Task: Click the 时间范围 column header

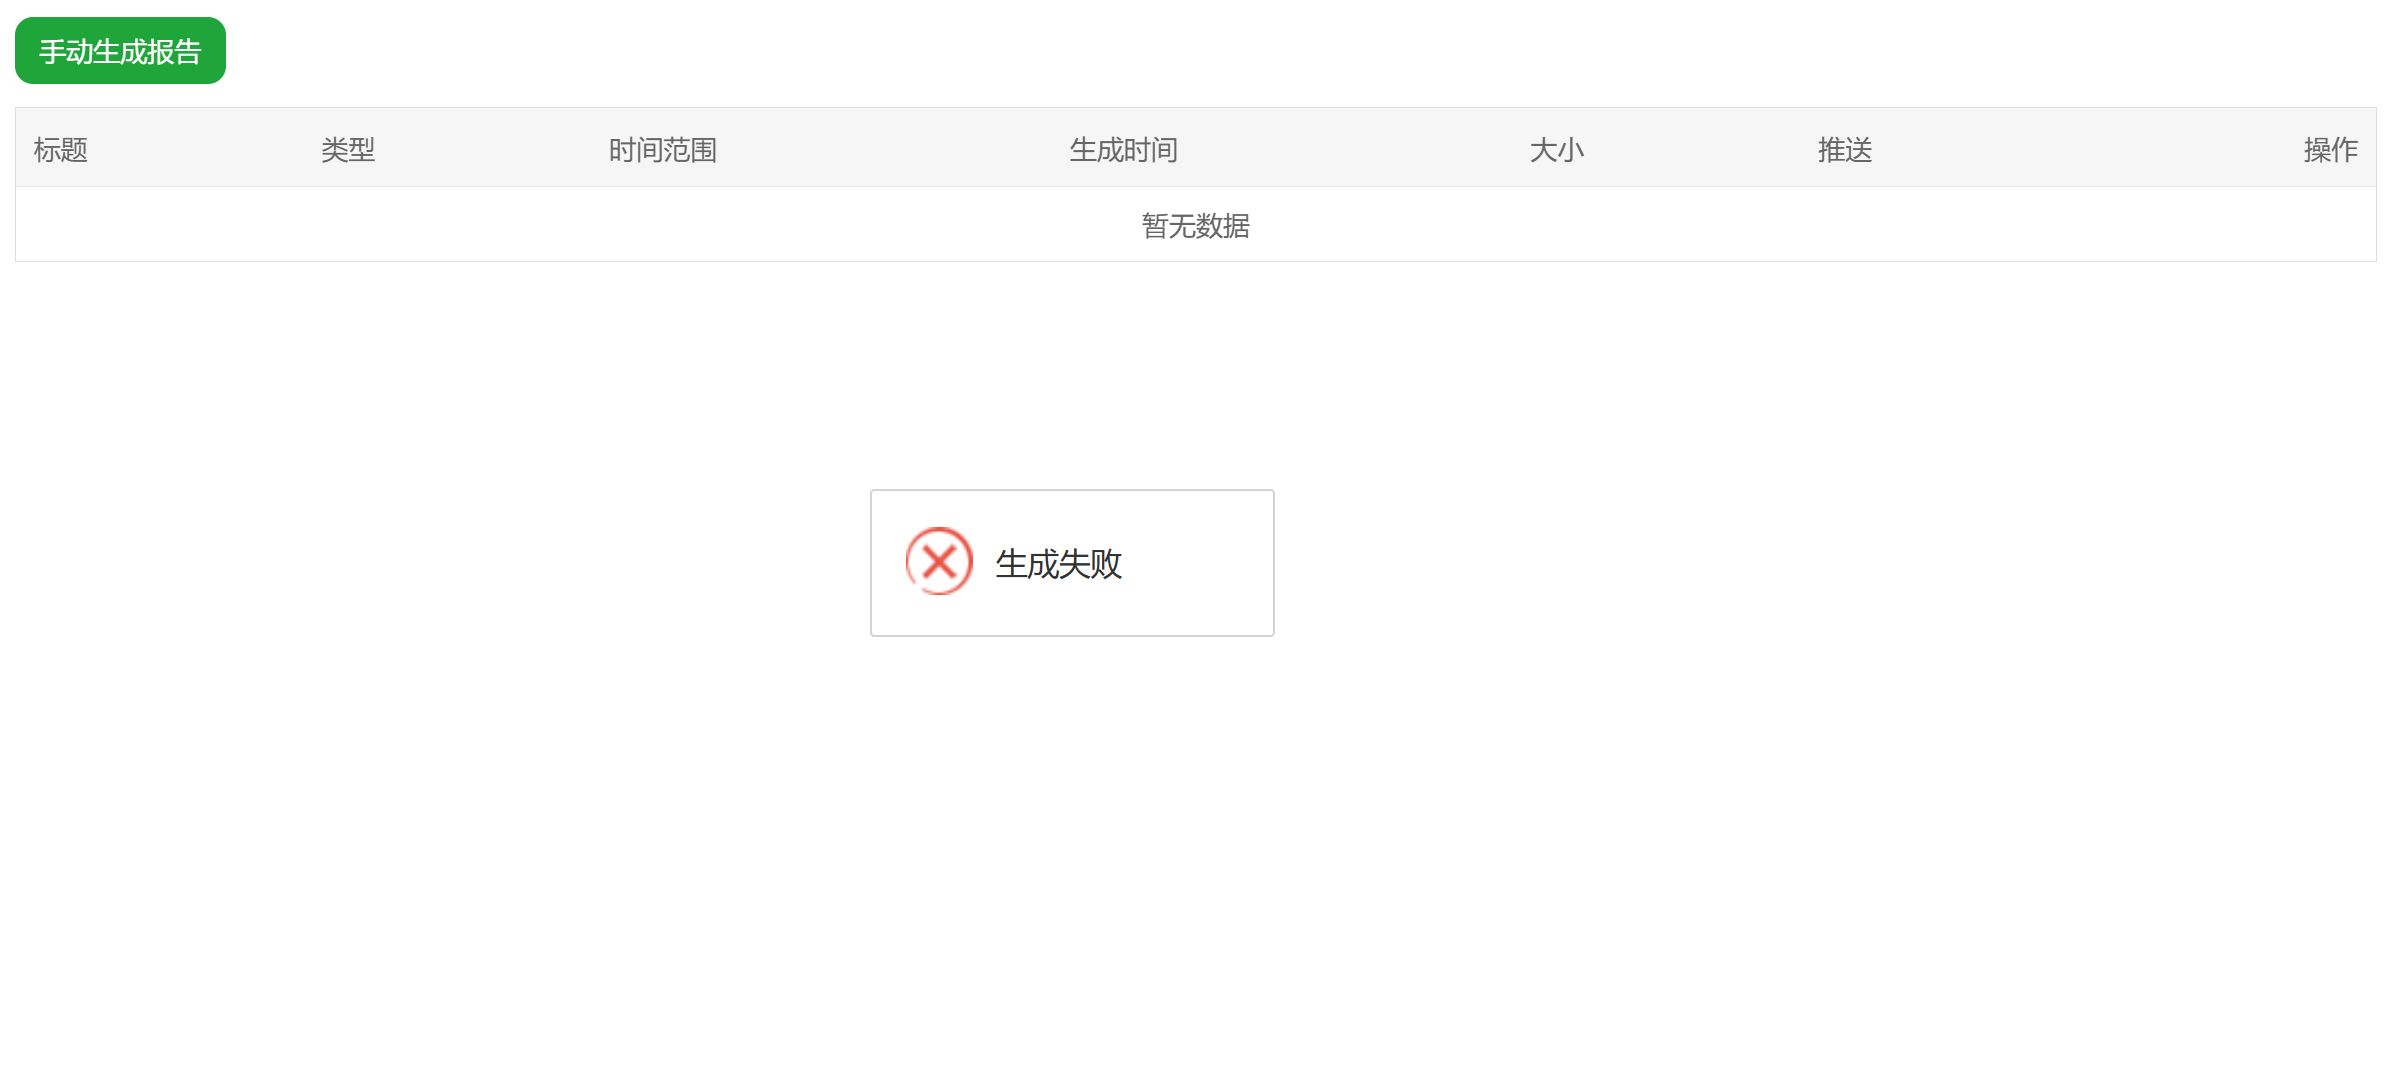Action: [x=663, y=150]
